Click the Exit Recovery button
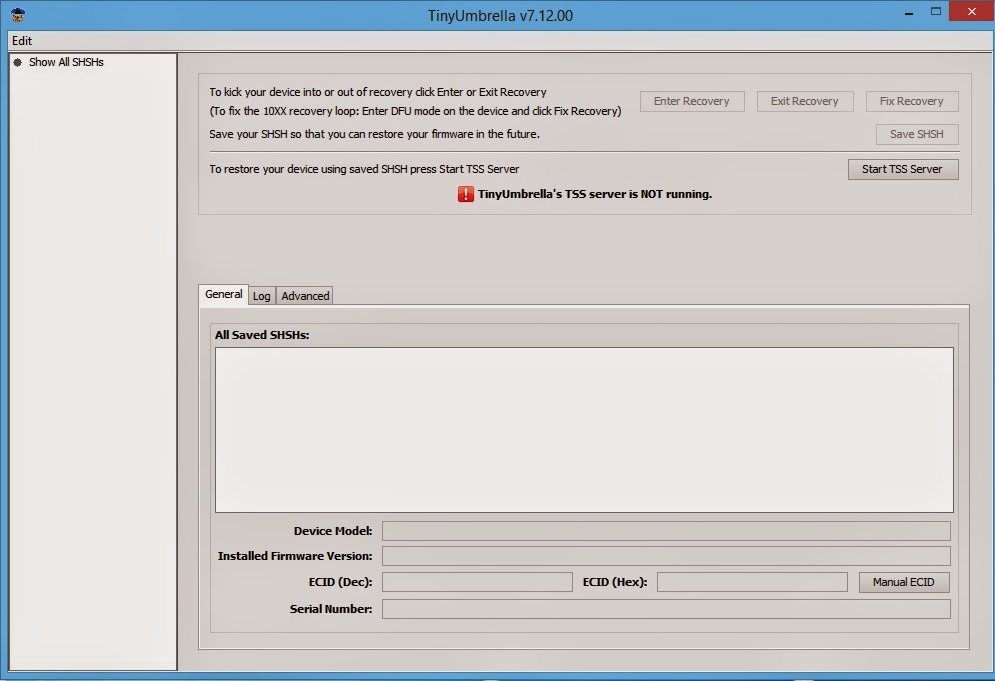The image size is (995, 681). [x=805, y=101]
